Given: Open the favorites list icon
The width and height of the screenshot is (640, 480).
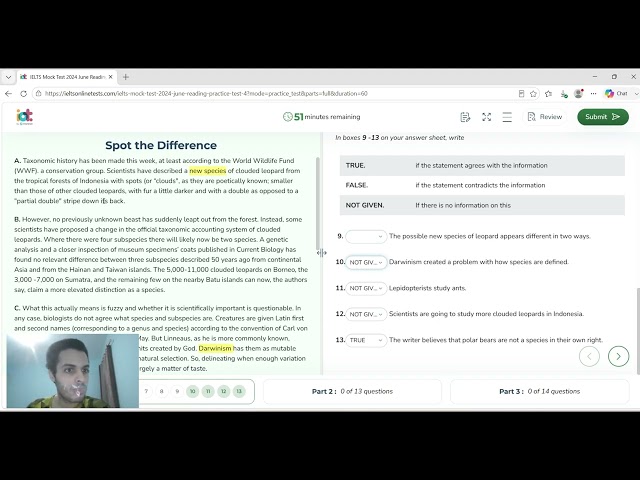Looking at the screenshot, I should click(x=549, y=93).
